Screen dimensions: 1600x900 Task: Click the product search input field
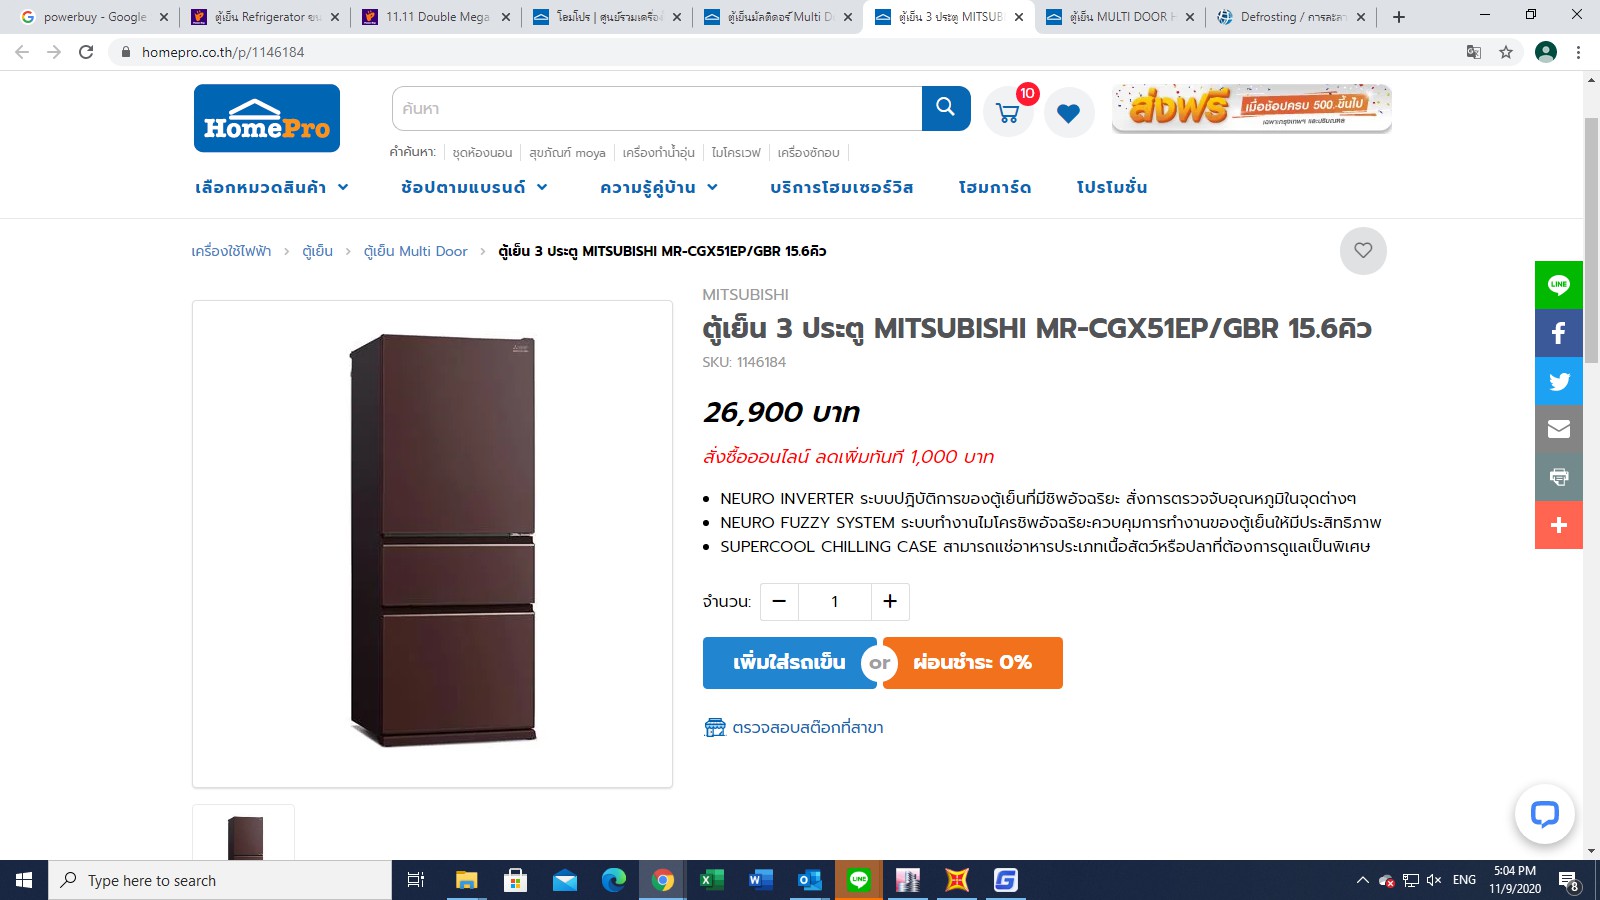pyautogui.click(x=657, y=108)
